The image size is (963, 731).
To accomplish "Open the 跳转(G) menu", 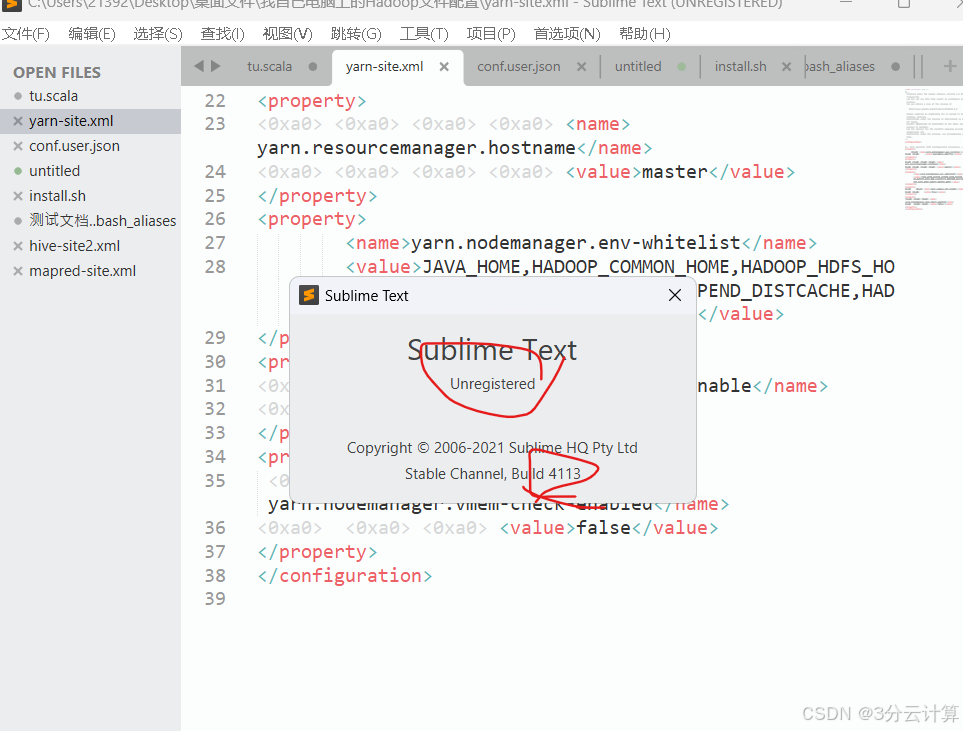I will (356, 34).
